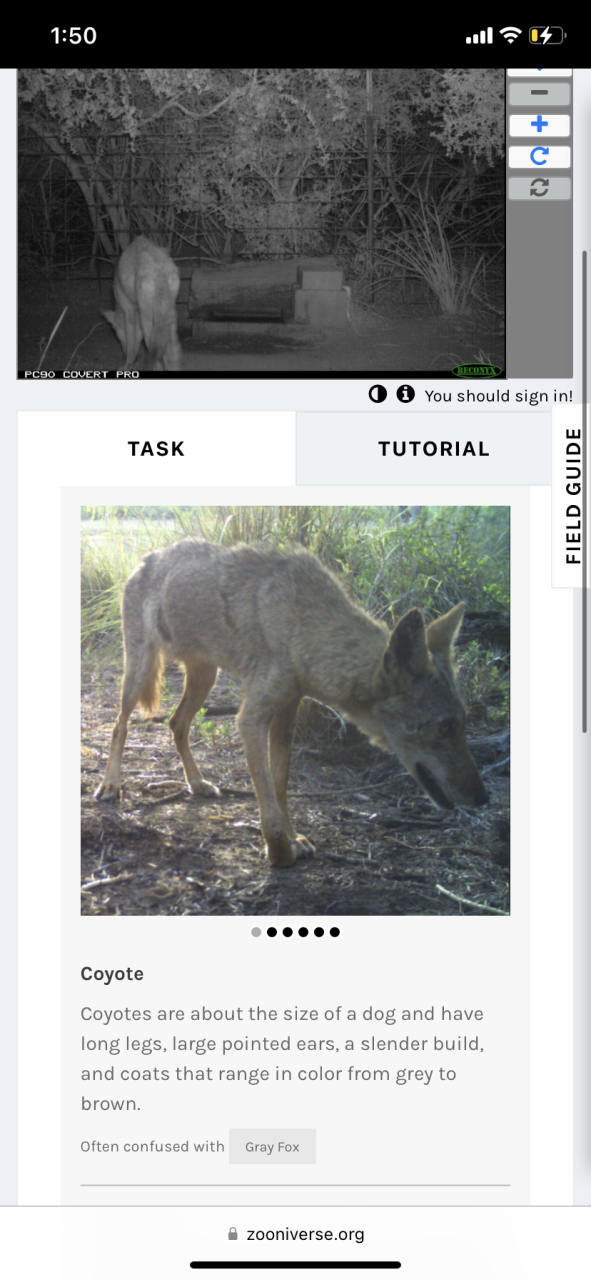Open the subject info icon

click(x=405, y=394)
